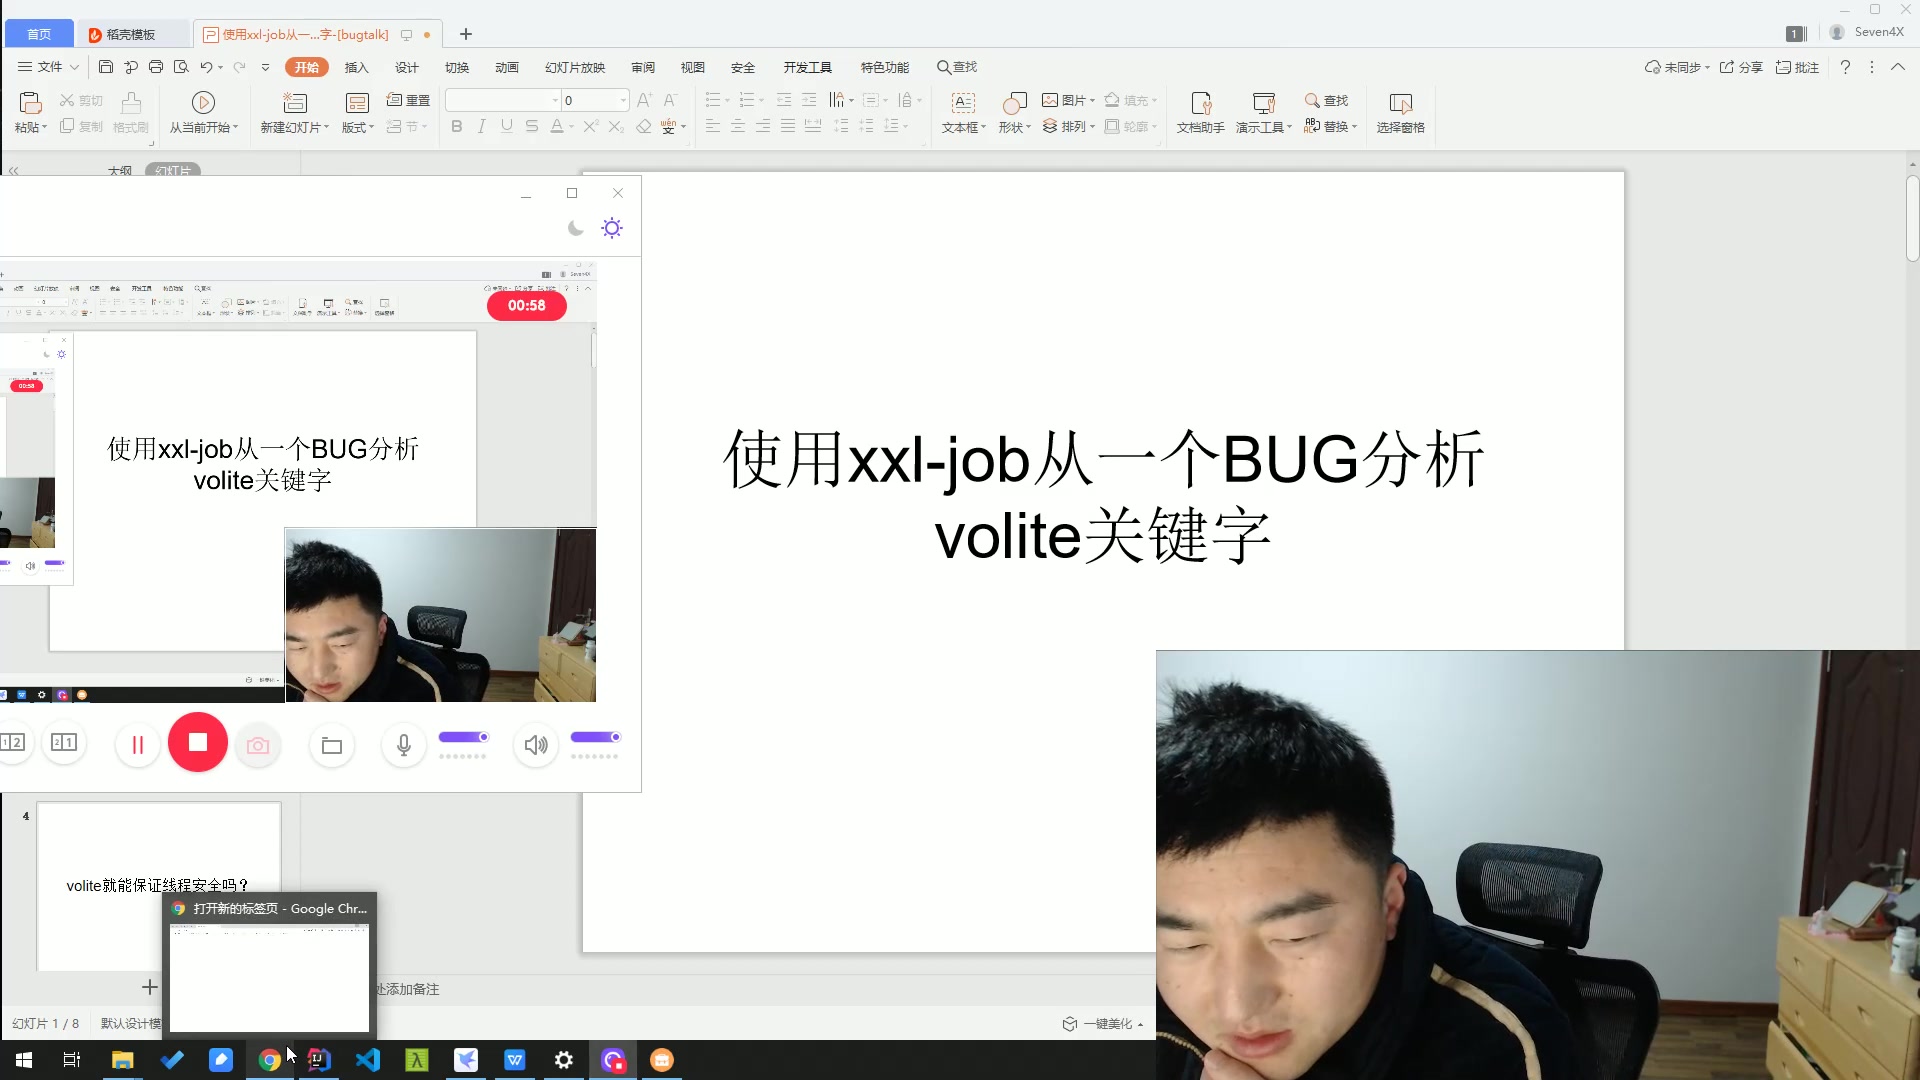The height and width of the screenshot is (1080, 1920).
Task: Start slideshow from current slide icon
Action: (x=203, y=103)
